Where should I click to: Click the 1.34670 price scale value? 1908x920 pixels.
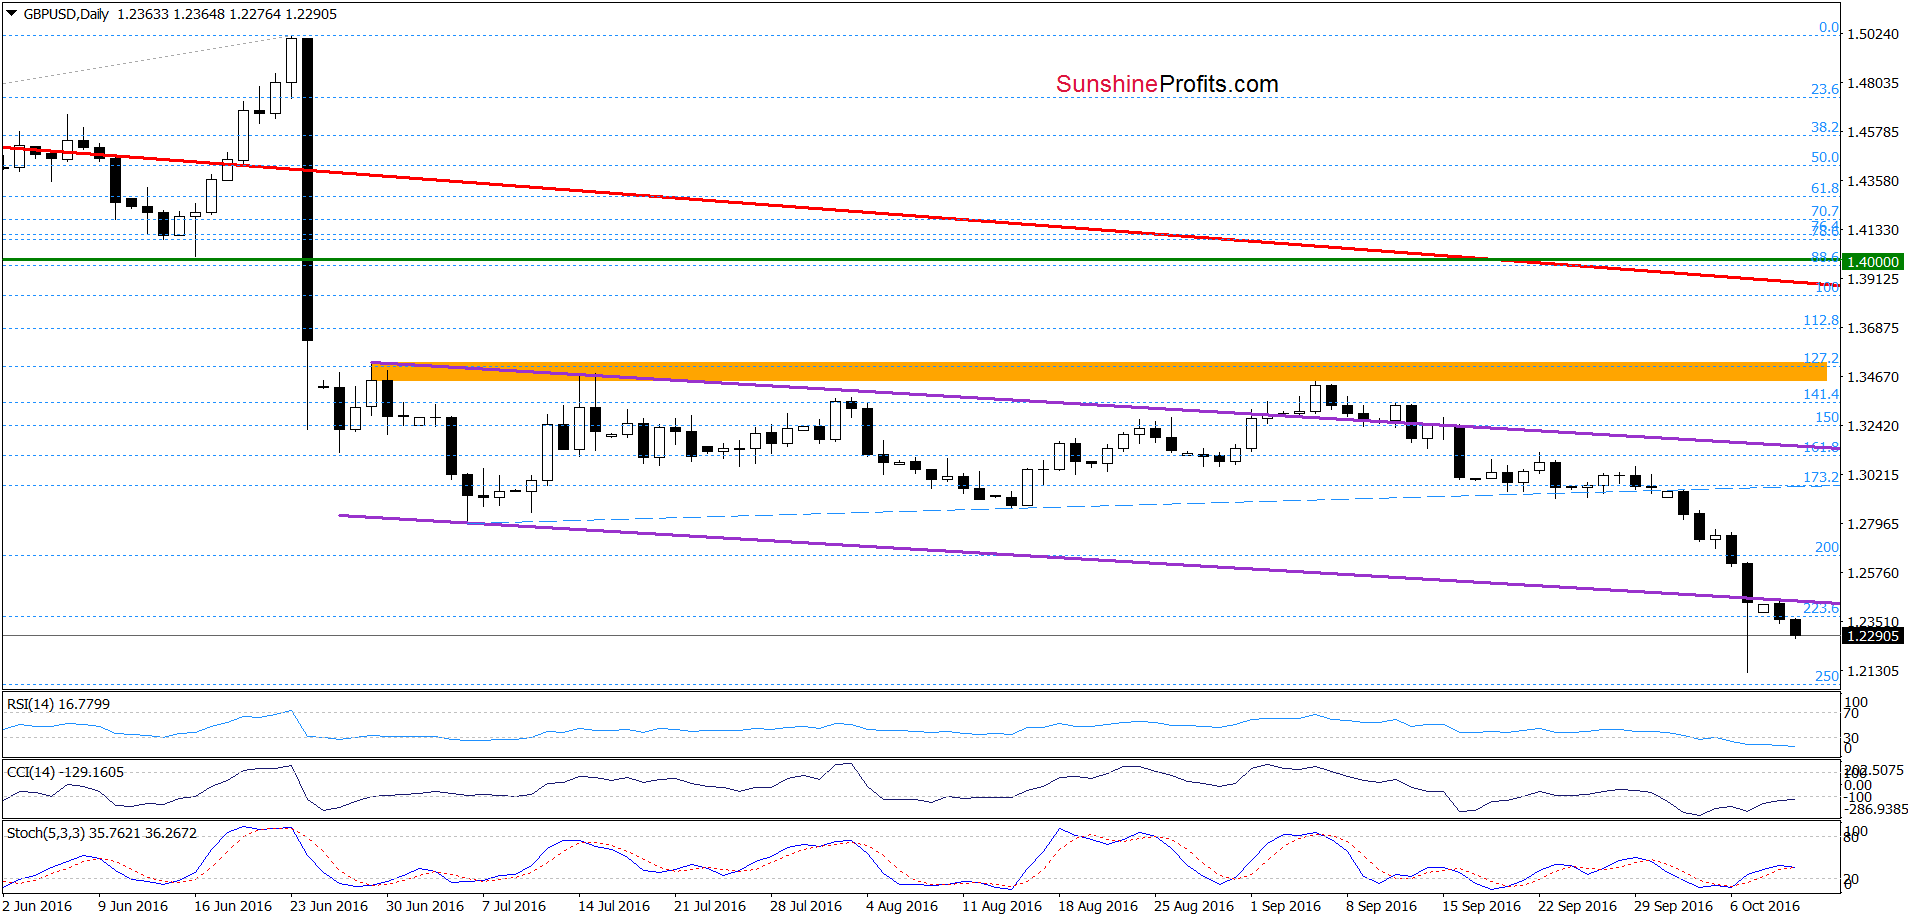coord(1873,377)
